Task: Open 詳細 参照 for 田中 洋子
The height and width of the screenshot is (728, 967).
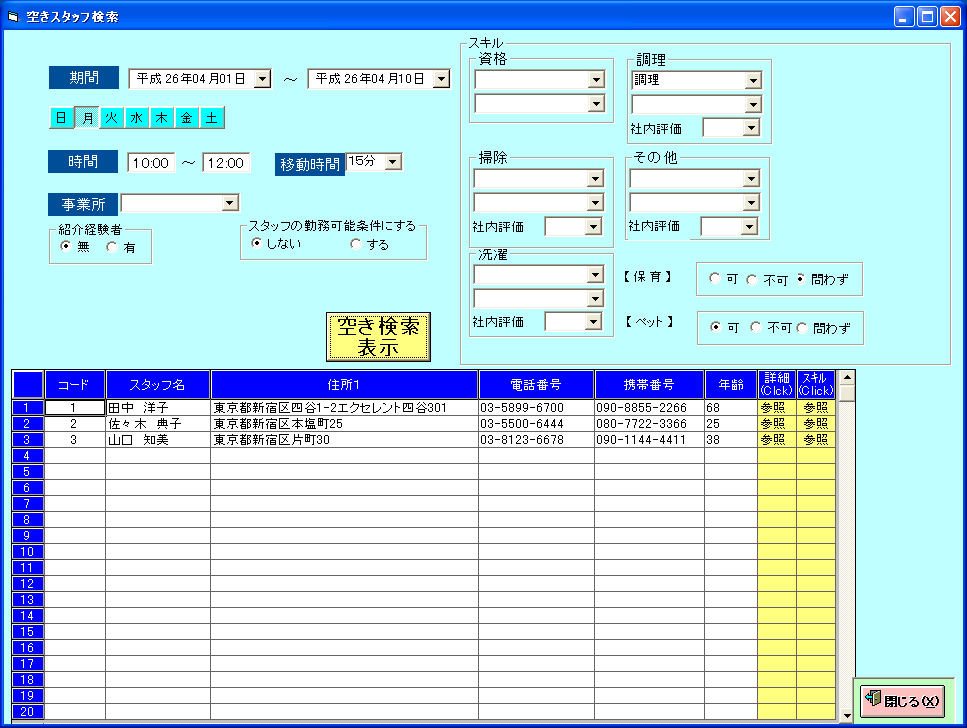Action: pyautogui.click(x=776, y=408)
